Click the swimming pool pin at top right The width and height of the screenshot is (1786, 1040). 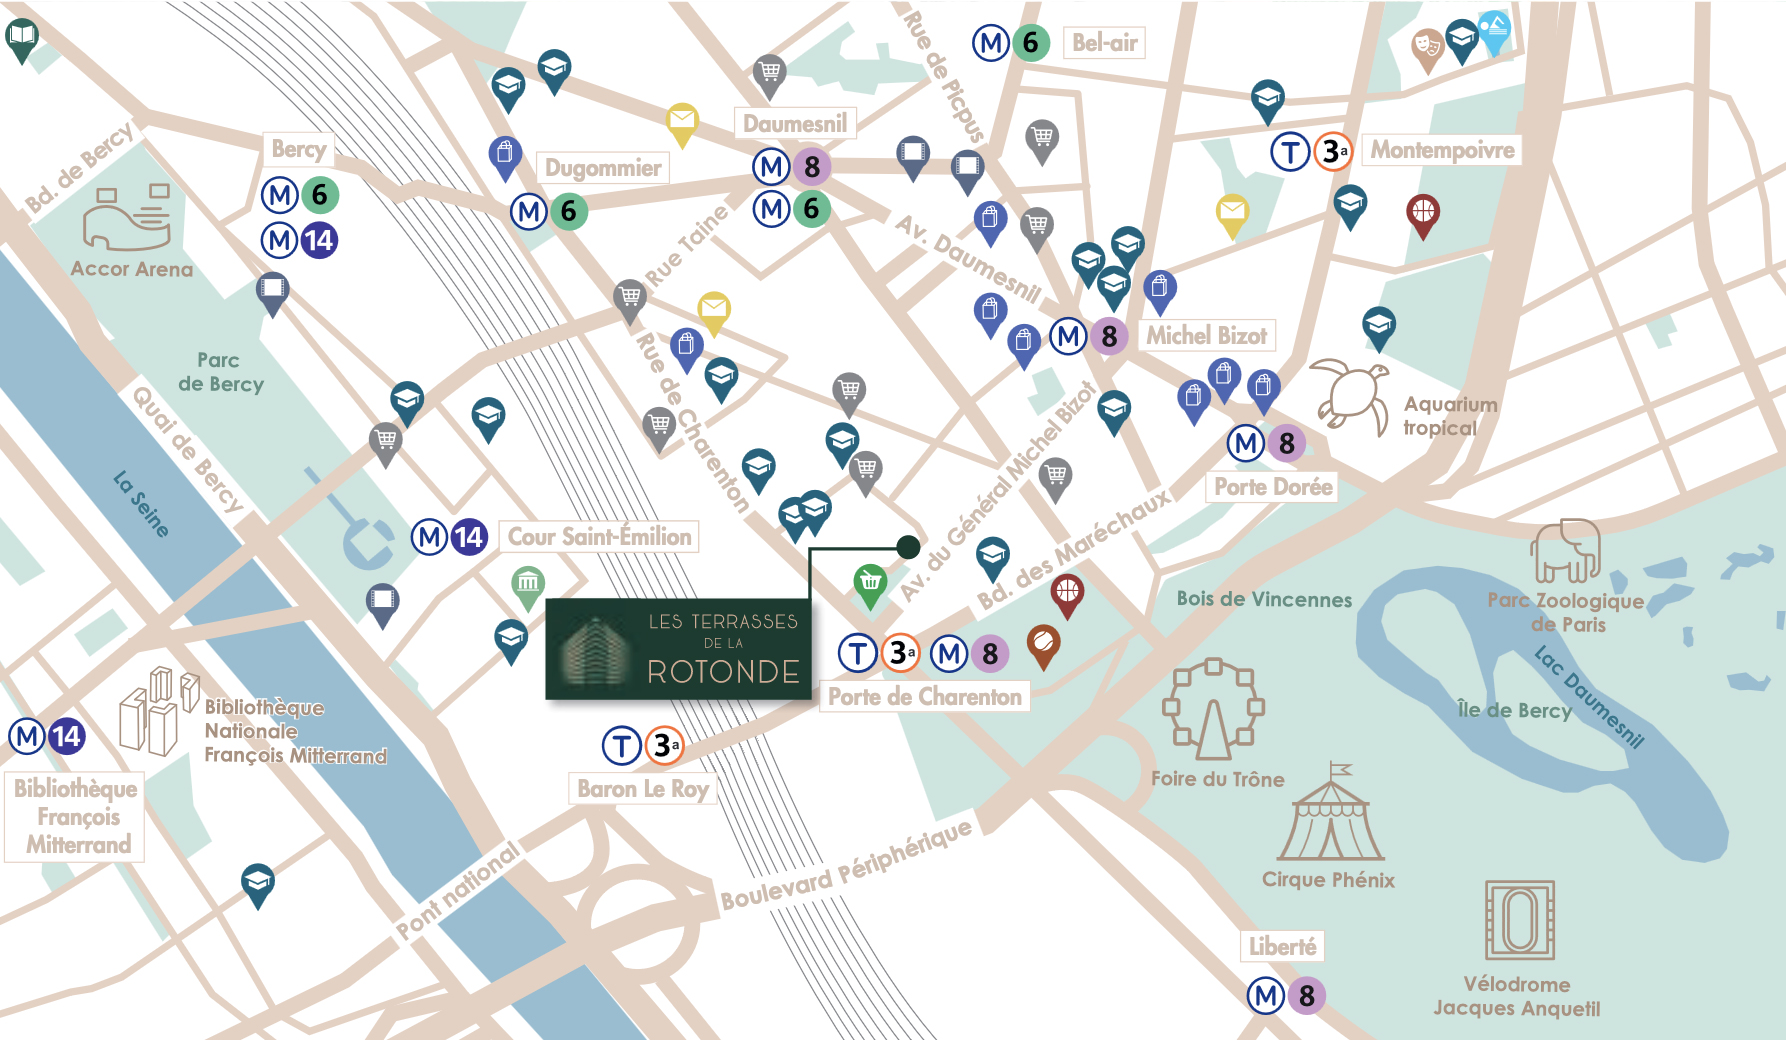pyautogui.click(x=1493, y=32)
